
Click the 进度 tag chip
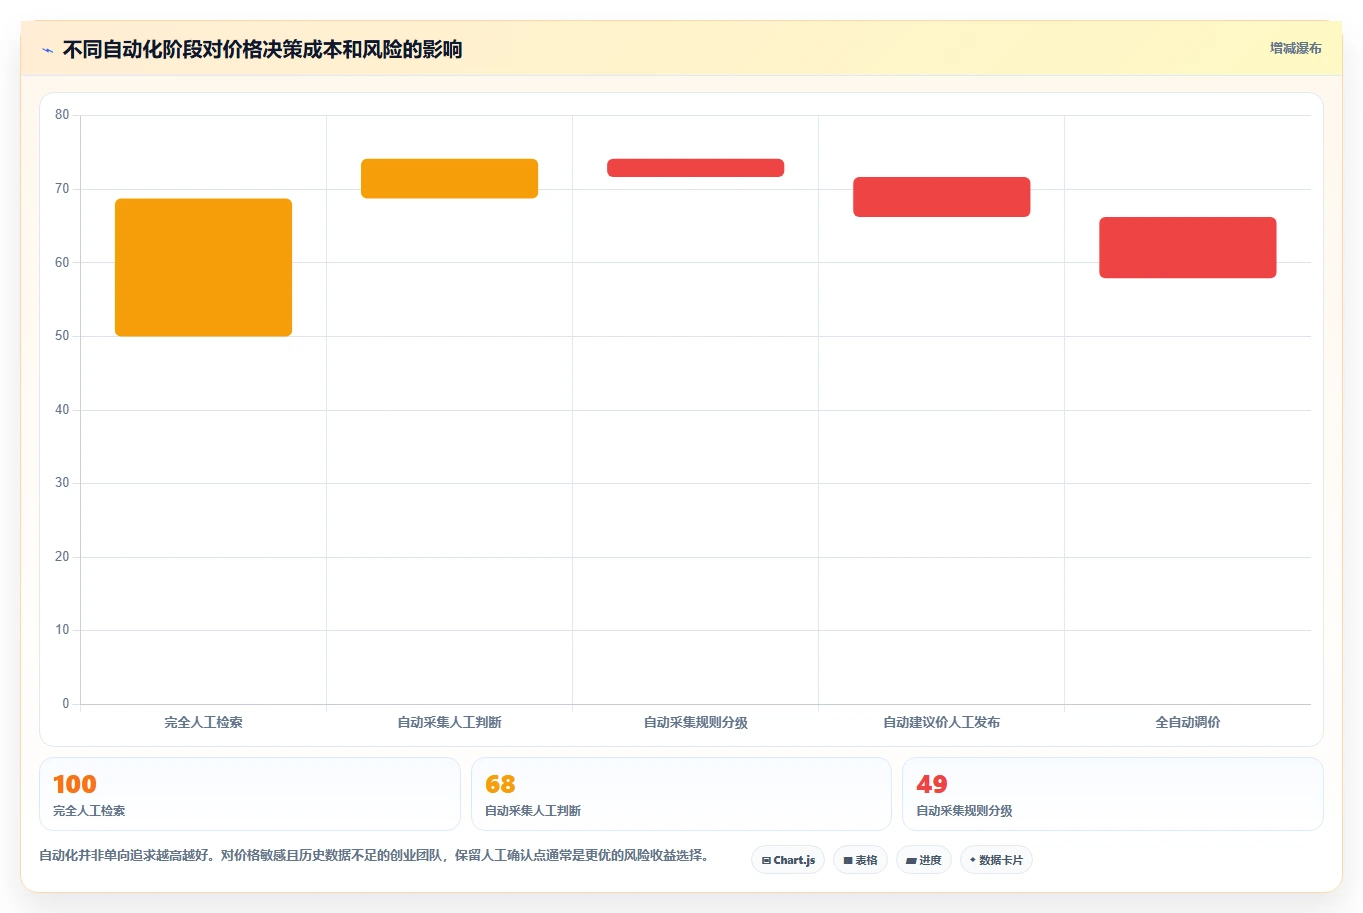pos(924,860)
